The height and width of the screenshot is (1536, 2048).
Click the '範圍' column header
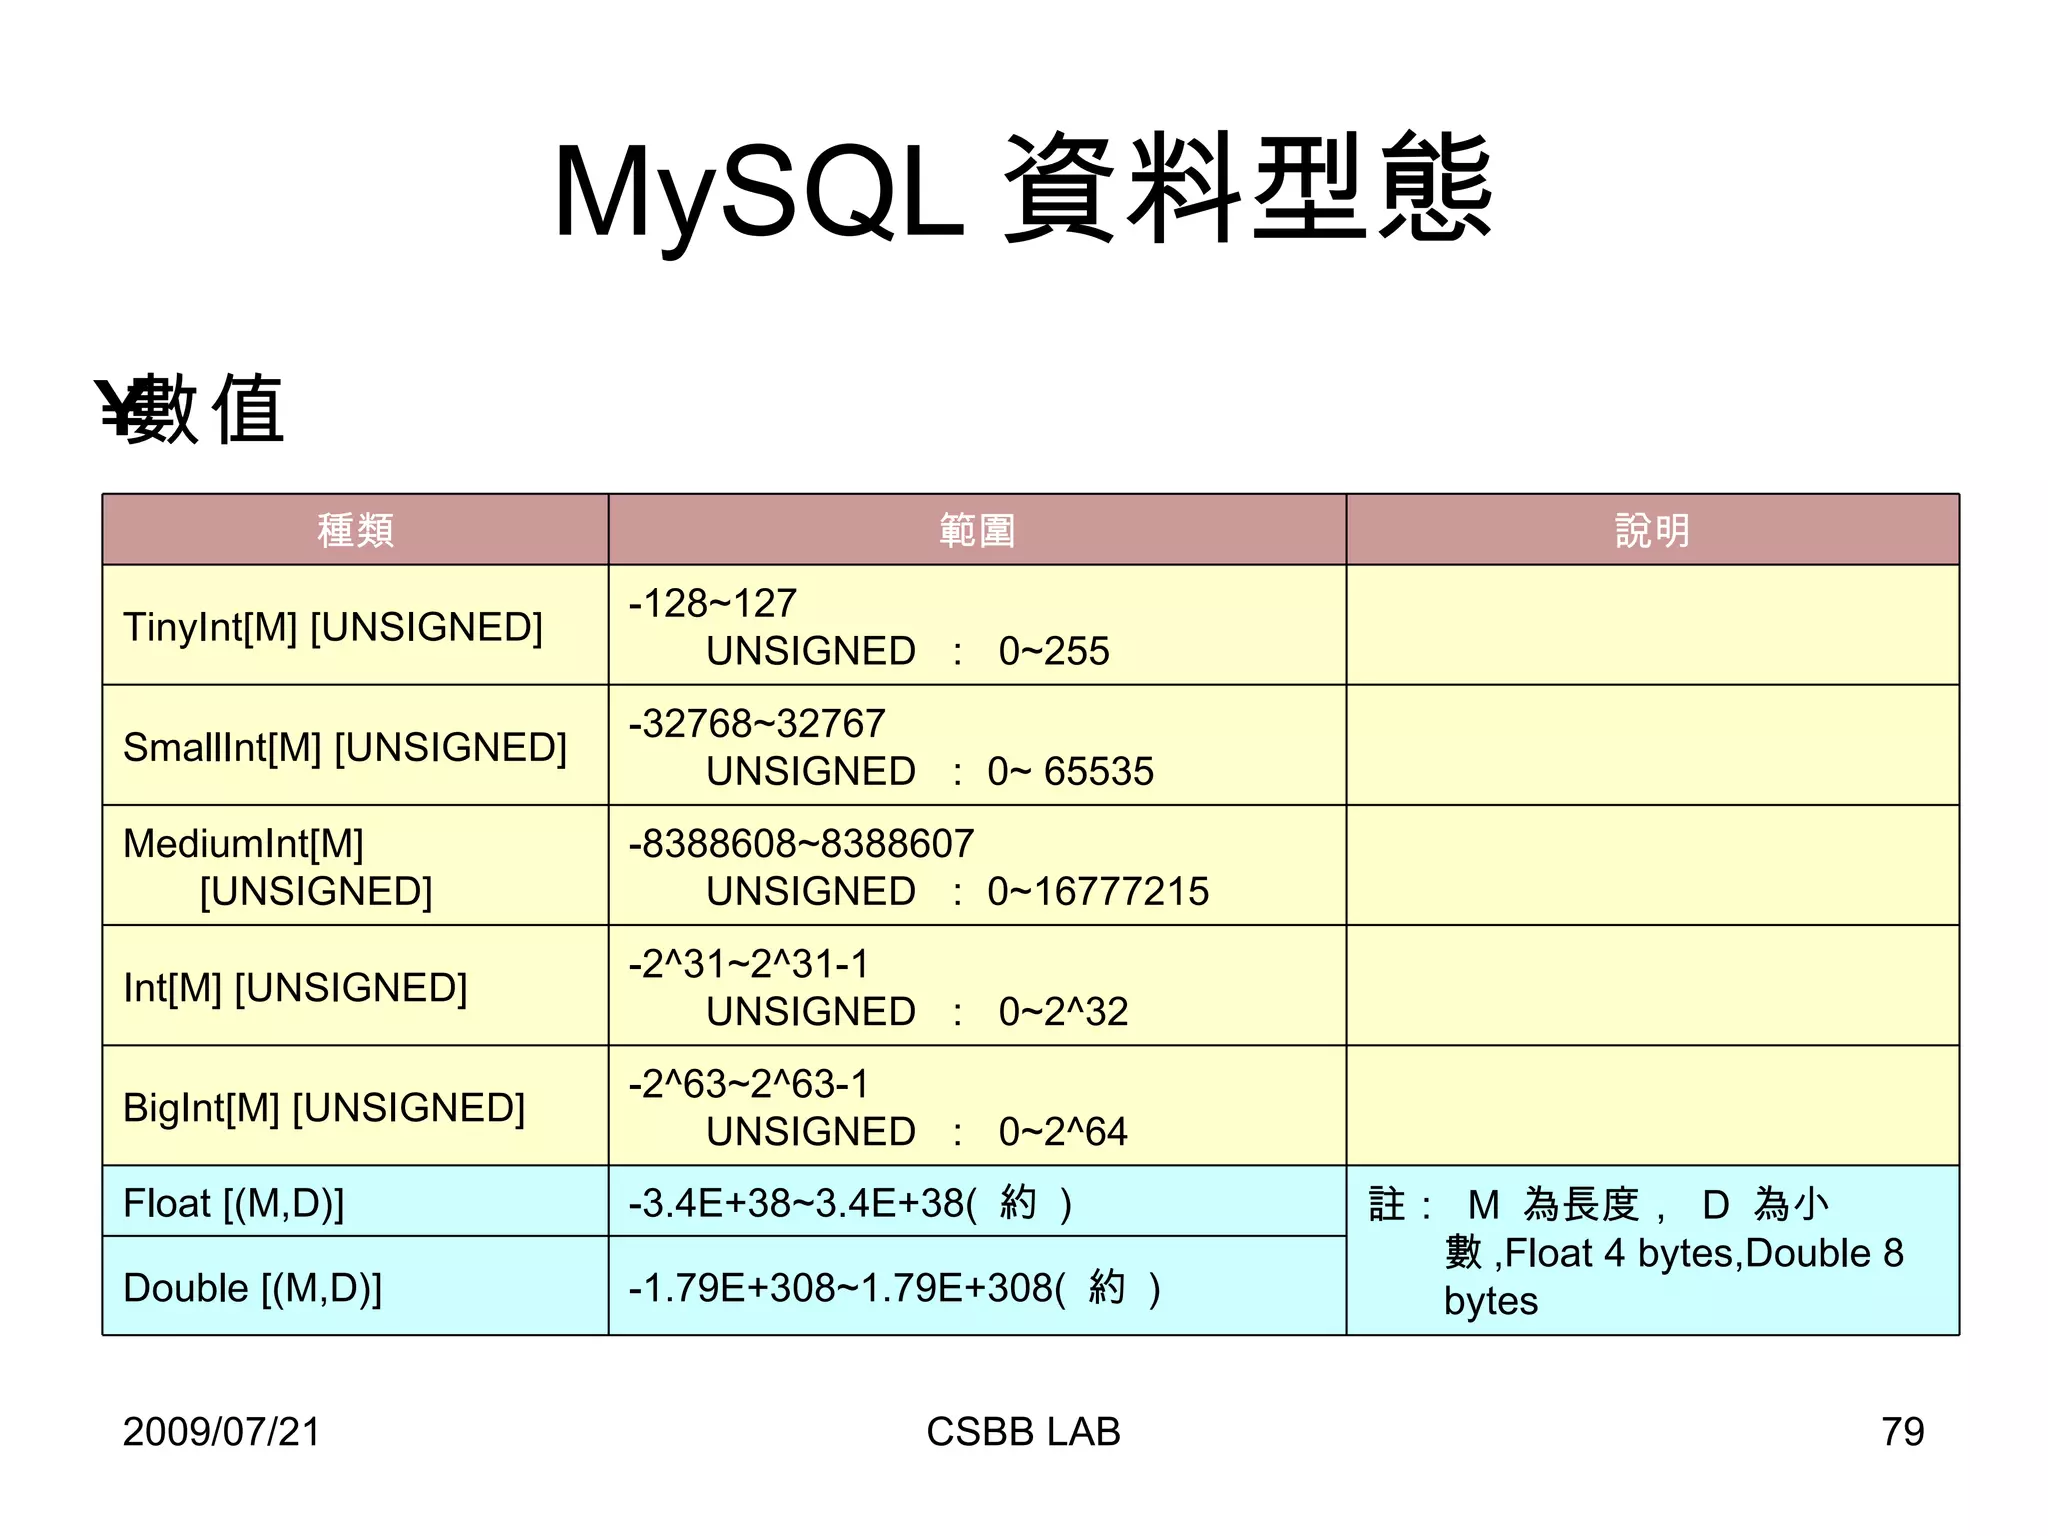(x=977, y=530)
